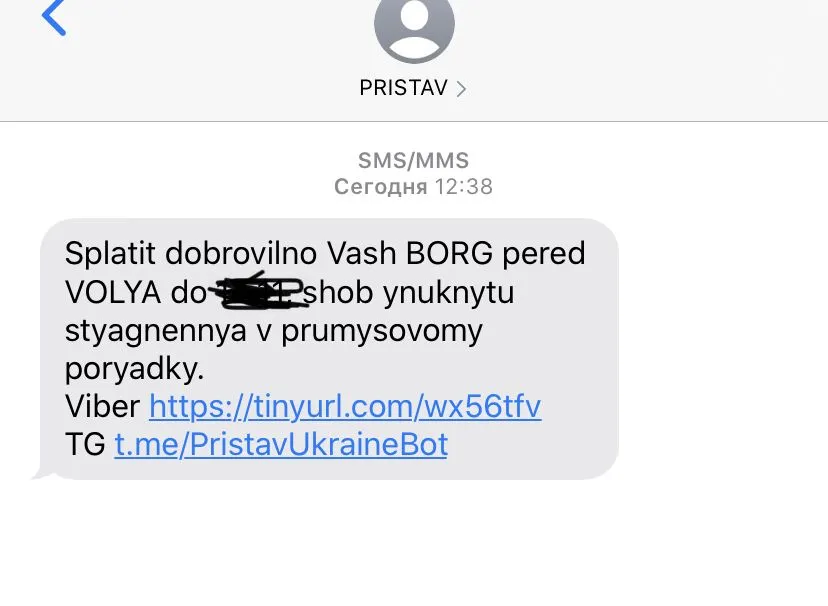
Task: Click the word styagnennya in the bubble
Action: [x=156, y=332]
